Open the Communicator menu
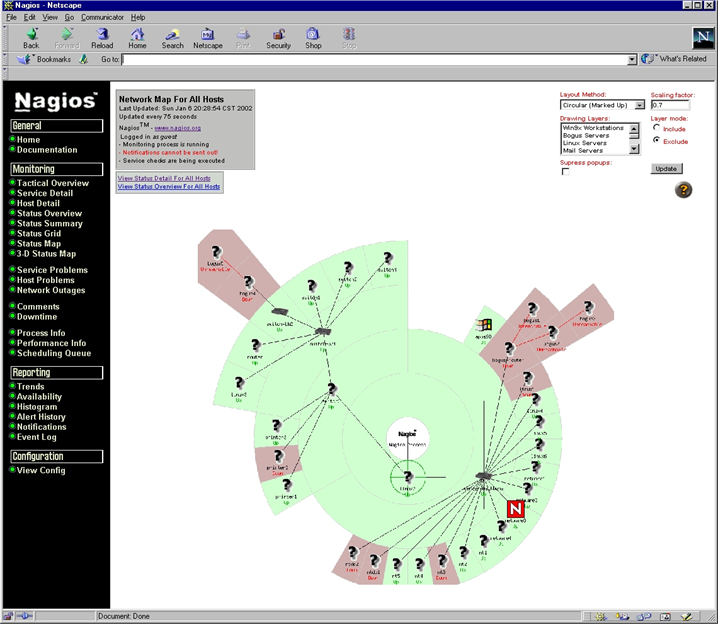This screenshot has height=624, width=718. 103,17
